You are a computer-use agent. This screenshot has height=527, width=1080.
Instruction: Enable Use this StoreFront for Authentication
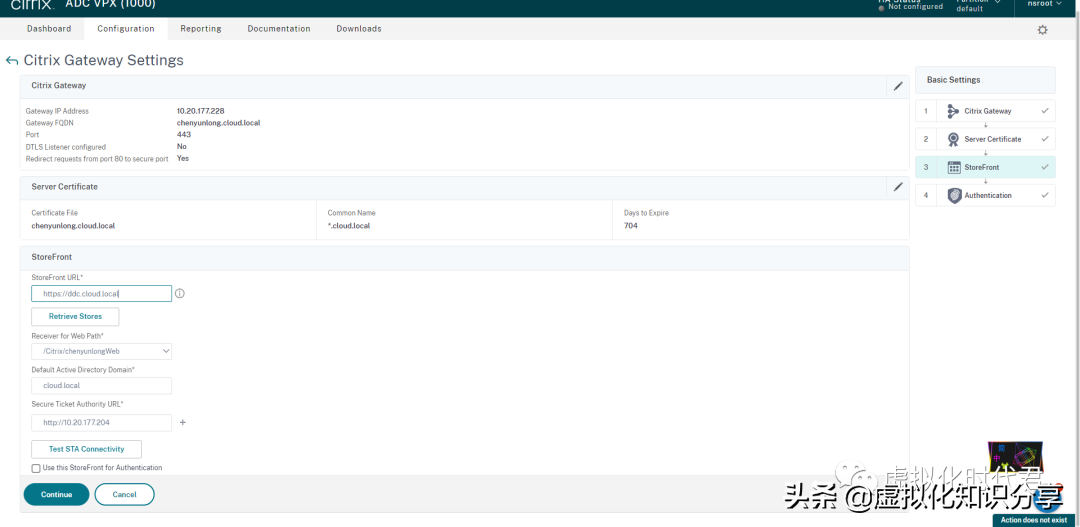click(x=36, y=468)
